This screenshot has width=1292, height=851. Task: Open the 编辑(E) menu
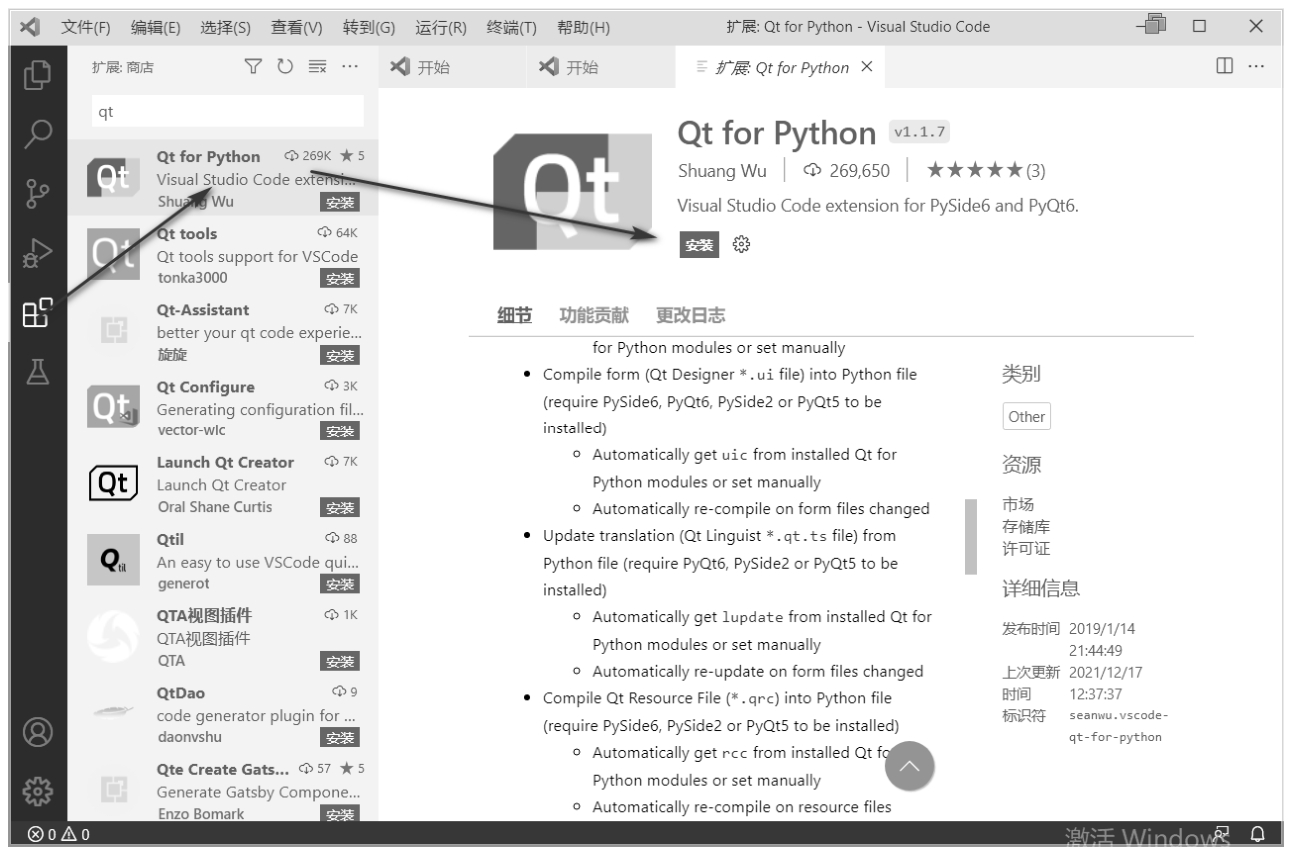[156, 27]
